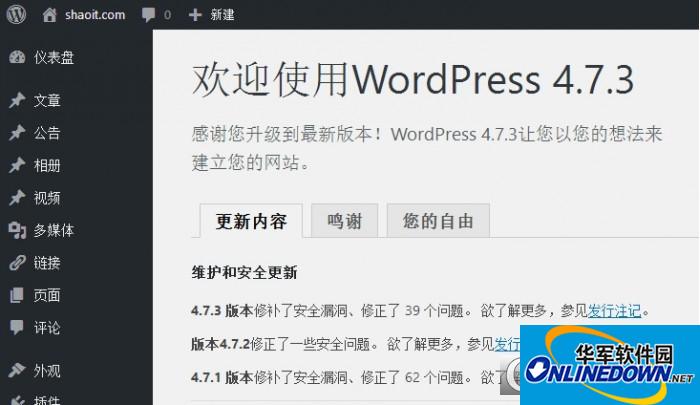Open the 链接 links menu
Screen dimensions: 700x405
[47, 263]
